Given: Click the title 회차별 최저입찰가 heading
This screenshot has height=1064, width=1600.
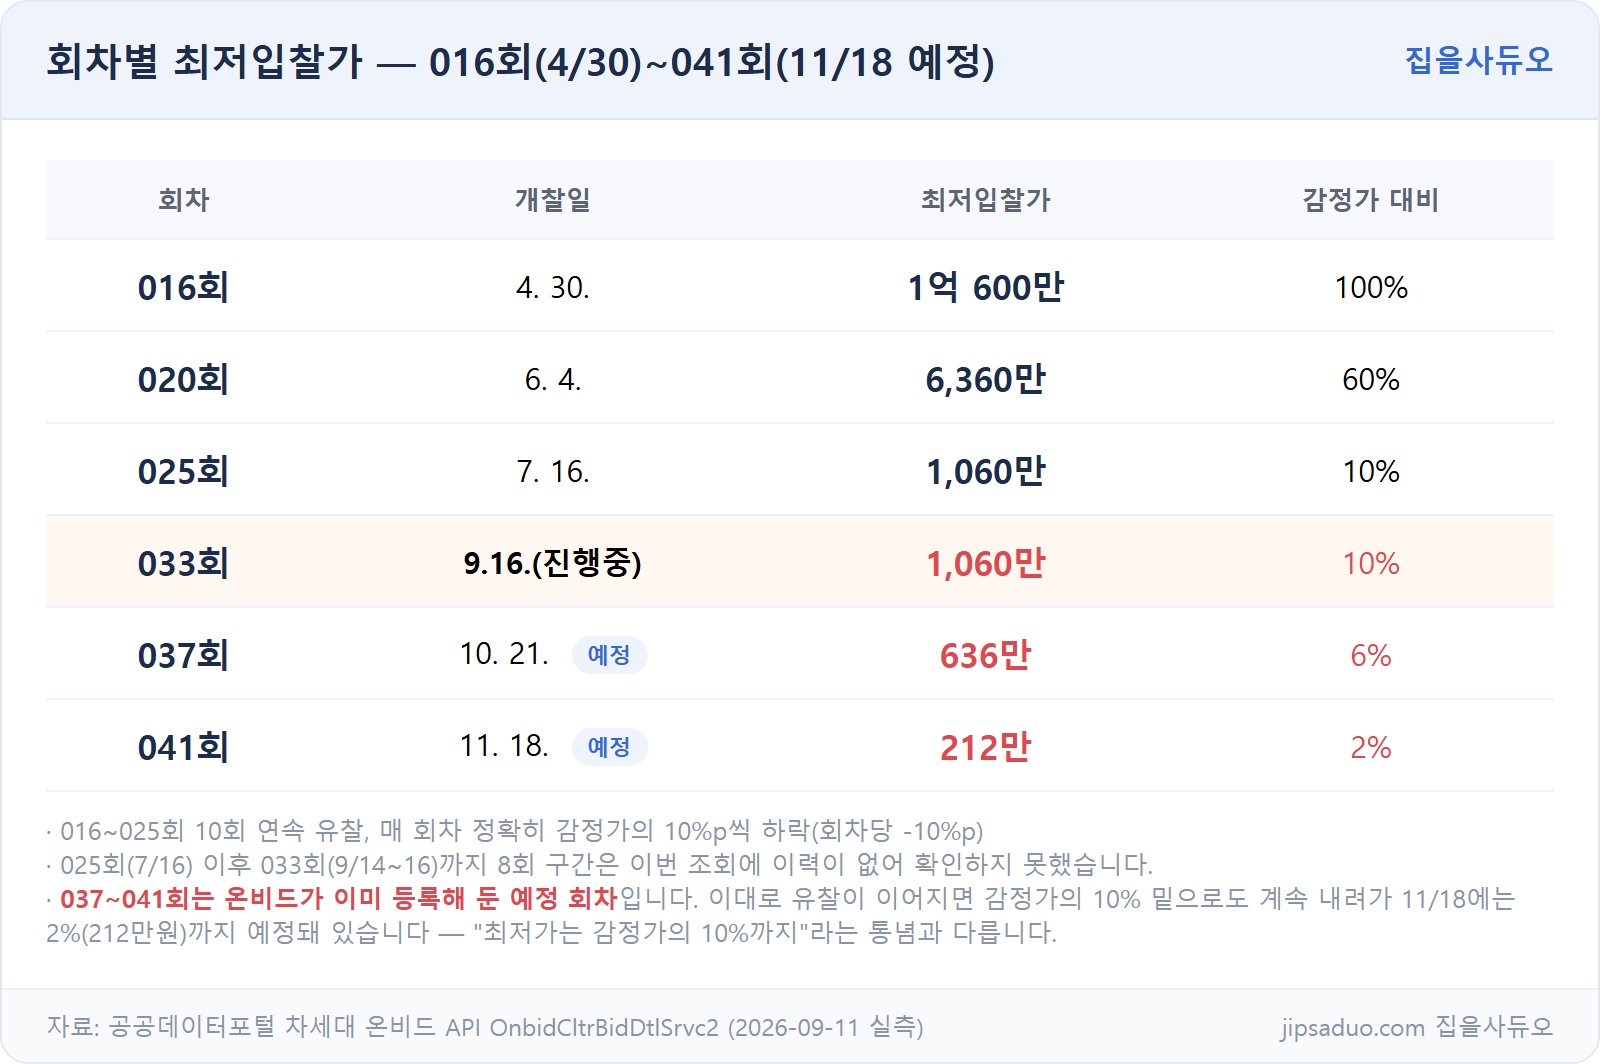Looking at the screenshot, I should pyautogui.click(x=520, y=62).
